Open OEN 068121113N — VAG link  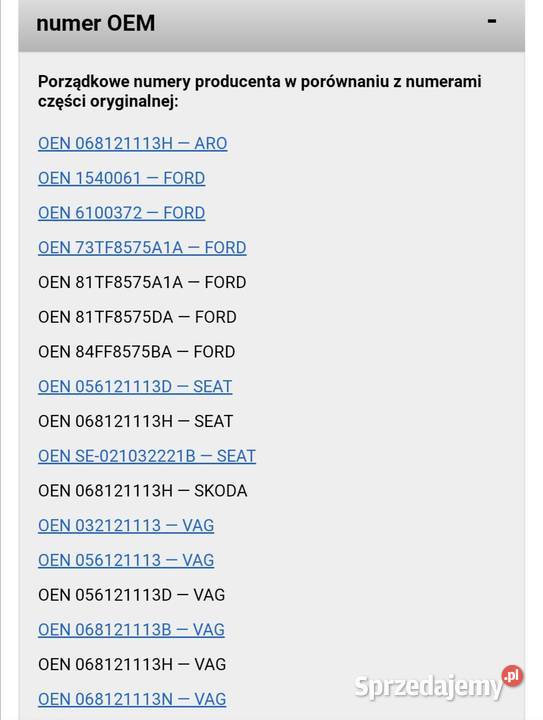pyautogui.click(x=132, y=699)
